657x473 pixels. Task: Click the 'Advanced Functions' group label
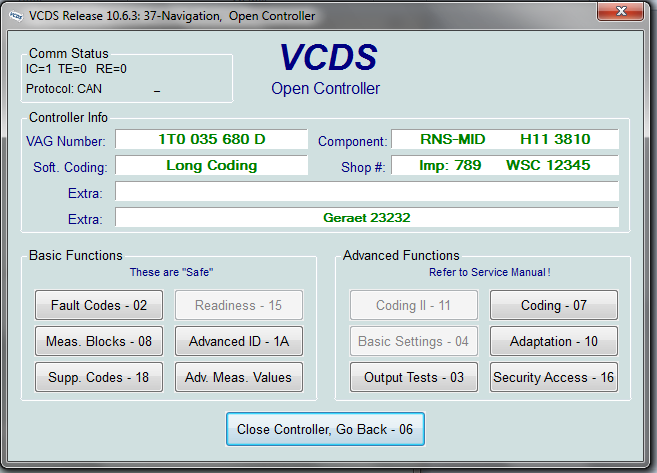tap(401, 256)
